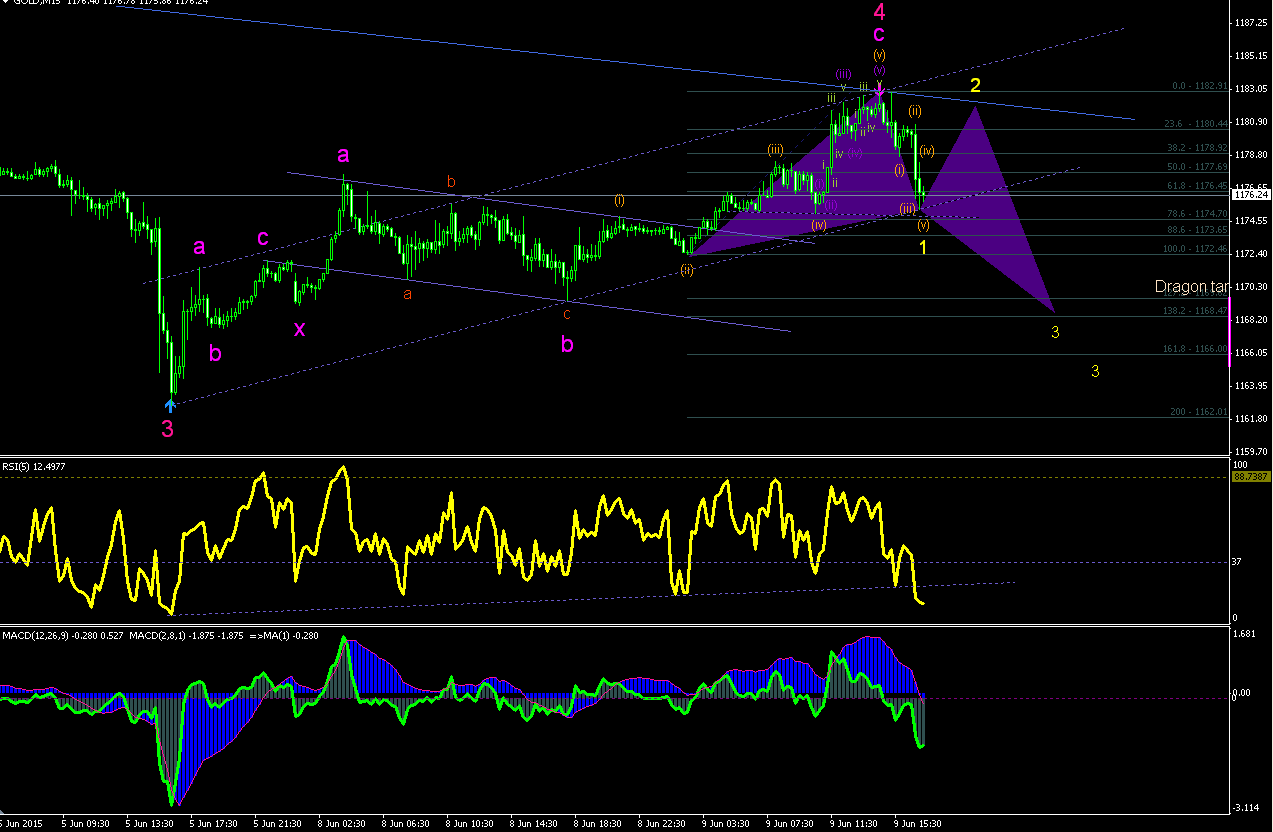This screenshot has width=1273, height=832.
Task: Select Fibonacci label '138.2 - 1168.47'
Action: [1195, 311]
